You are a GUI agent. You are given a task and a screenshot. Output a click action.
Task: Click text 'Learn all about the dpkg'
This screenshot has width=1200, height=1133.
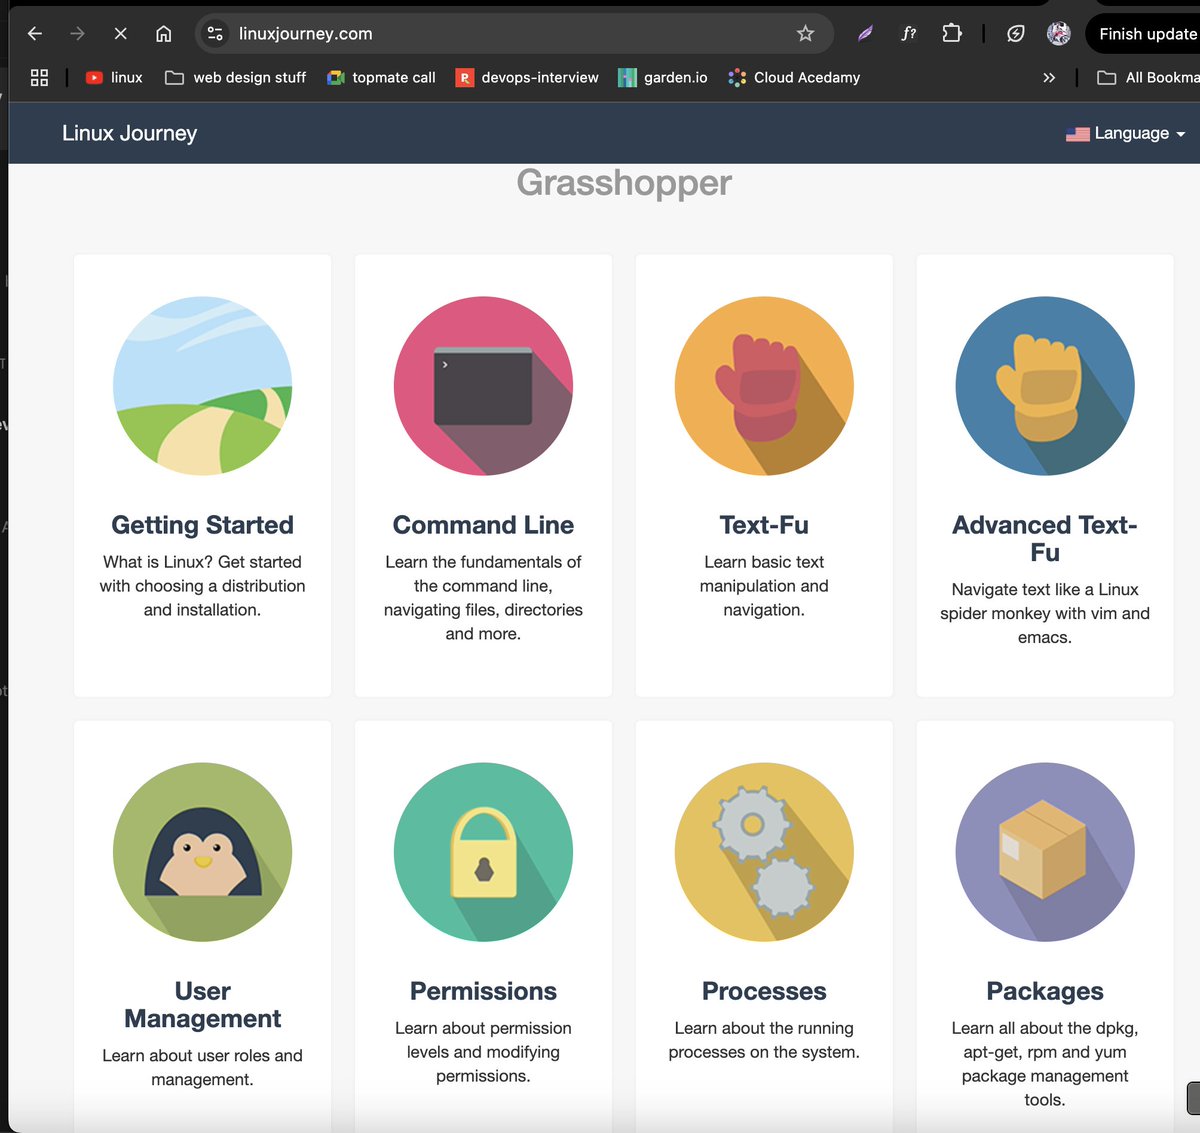(x=1045, y=1028)
